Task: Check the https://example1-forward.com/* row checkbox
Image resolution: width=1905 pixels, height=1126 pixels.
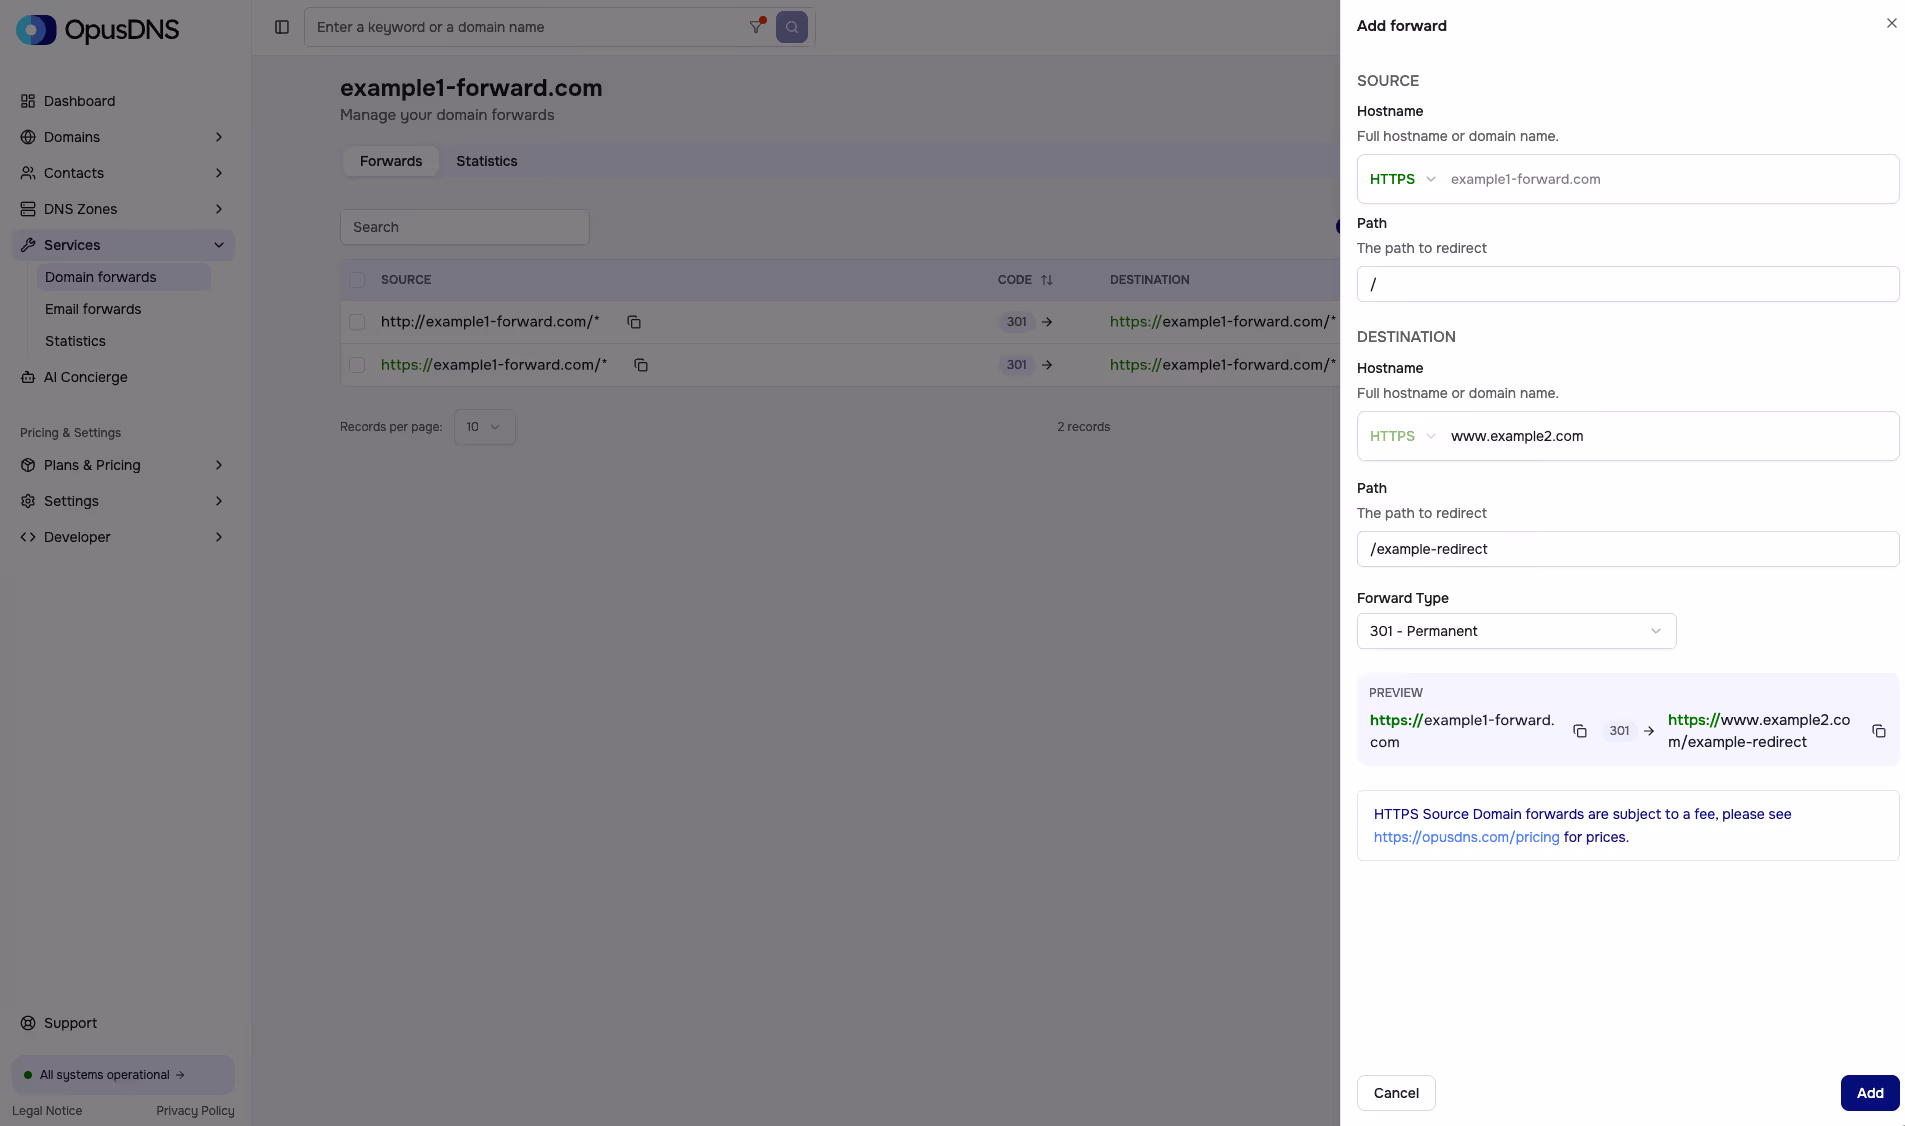Action: click(x=357, y=365)
